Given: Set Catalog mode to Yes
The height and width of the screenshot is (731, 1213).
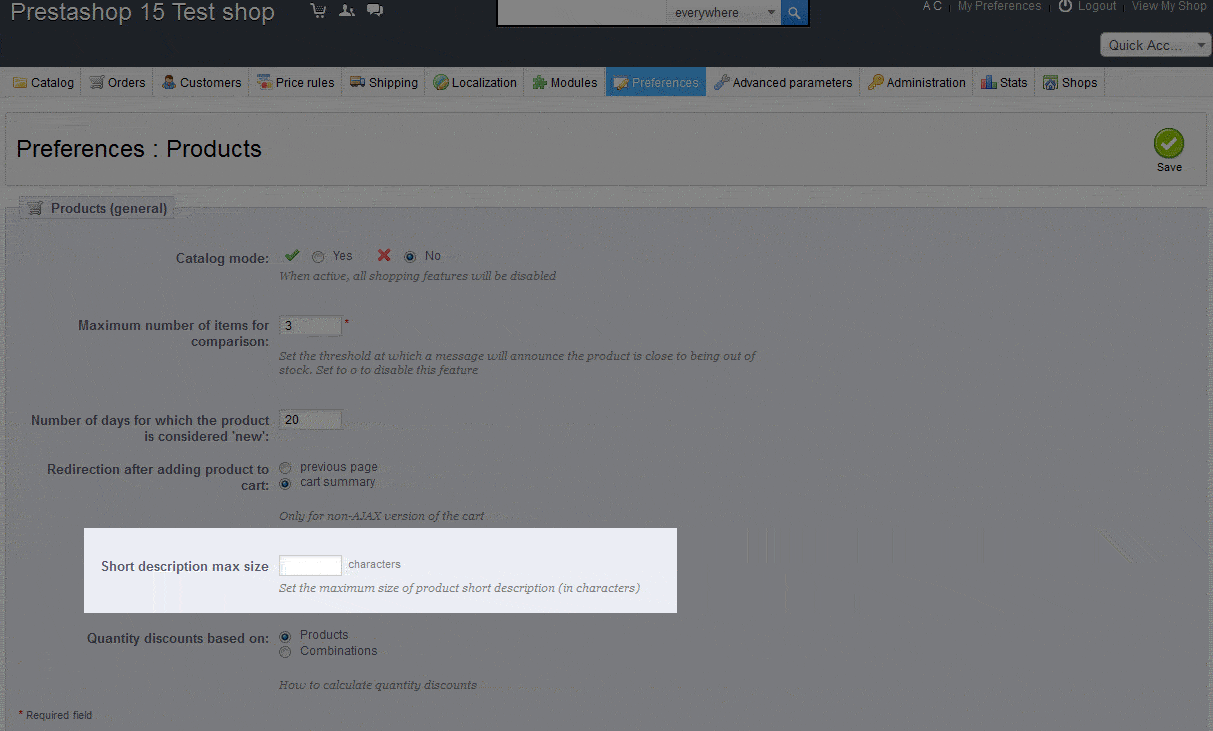Looking at the screenshot, I should pos(318,257).
